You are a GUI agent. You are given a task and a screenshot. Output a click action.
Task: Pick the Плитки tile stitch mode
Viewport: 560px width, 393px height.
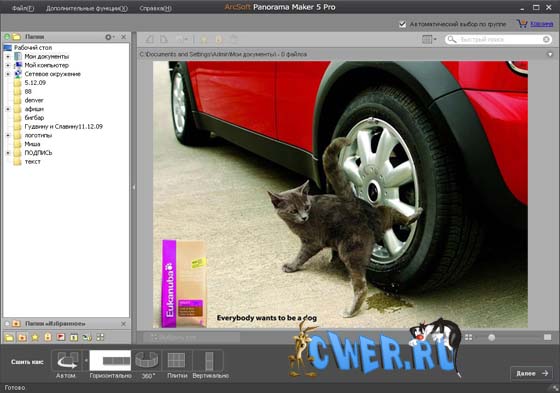coord(177,360)
